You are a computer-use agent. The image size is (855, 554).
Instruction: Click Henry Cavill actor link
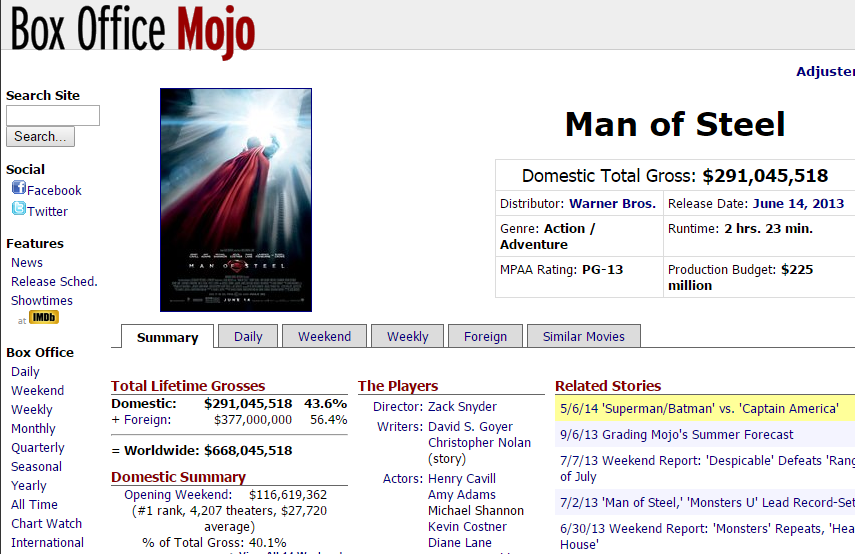(x=462, y=479)
